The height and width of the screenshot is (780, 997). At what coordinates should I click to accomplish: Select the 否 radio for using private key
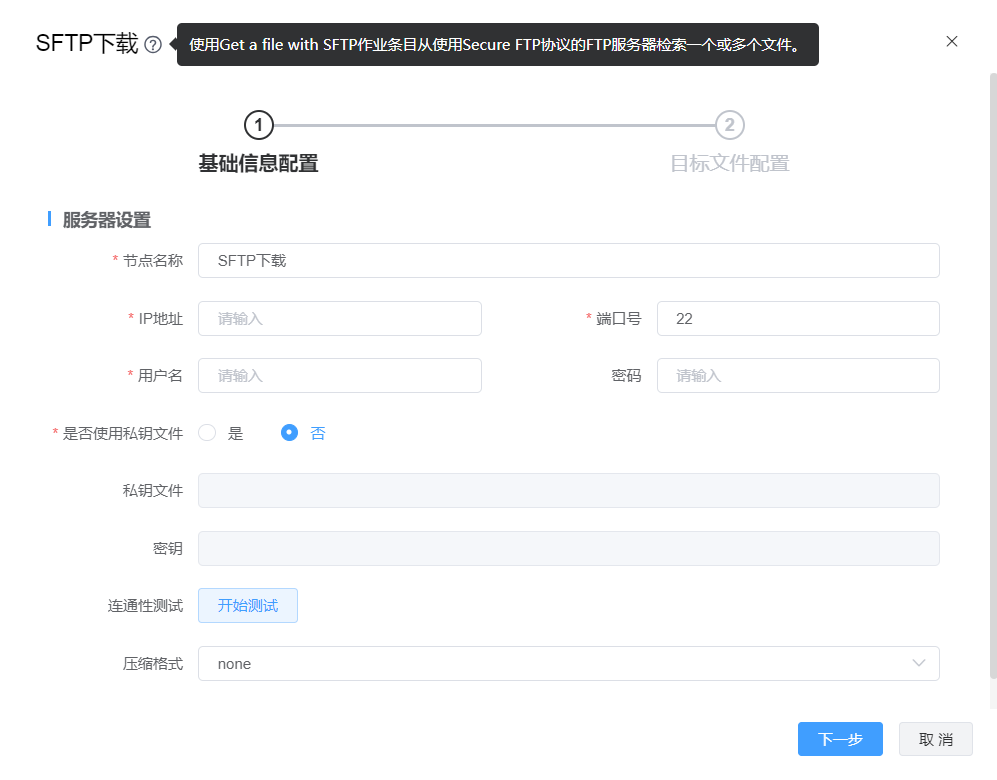(290, 433)
